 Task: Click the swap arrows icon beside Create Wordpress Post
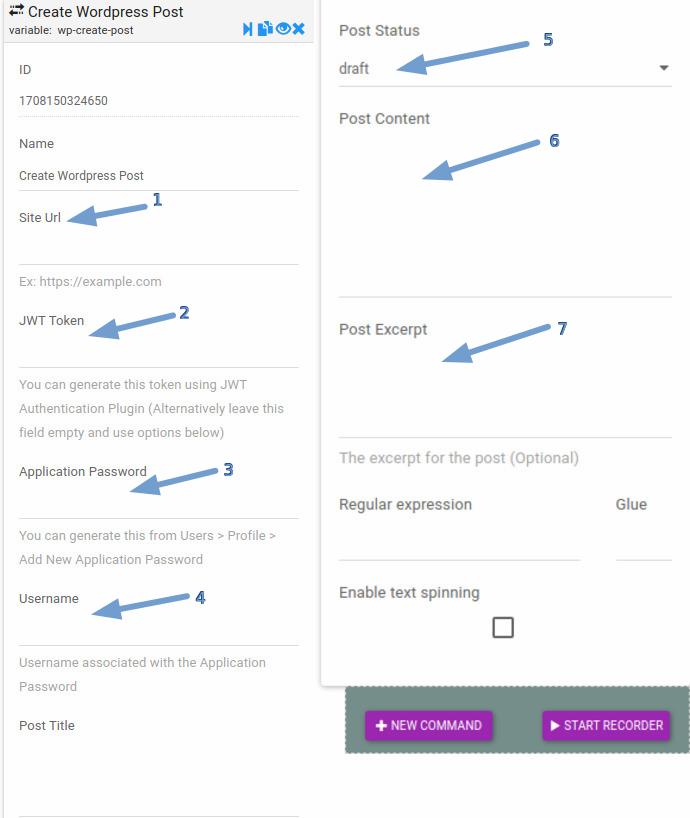coord(16,10)
